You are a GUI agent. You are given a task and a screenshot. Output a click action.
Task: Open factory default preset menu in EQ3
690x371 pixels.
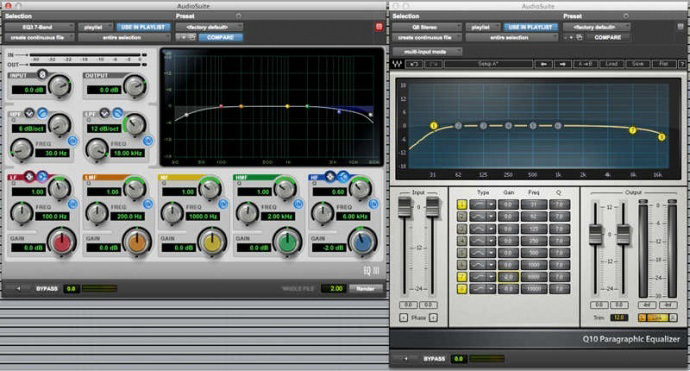point(209,27)
